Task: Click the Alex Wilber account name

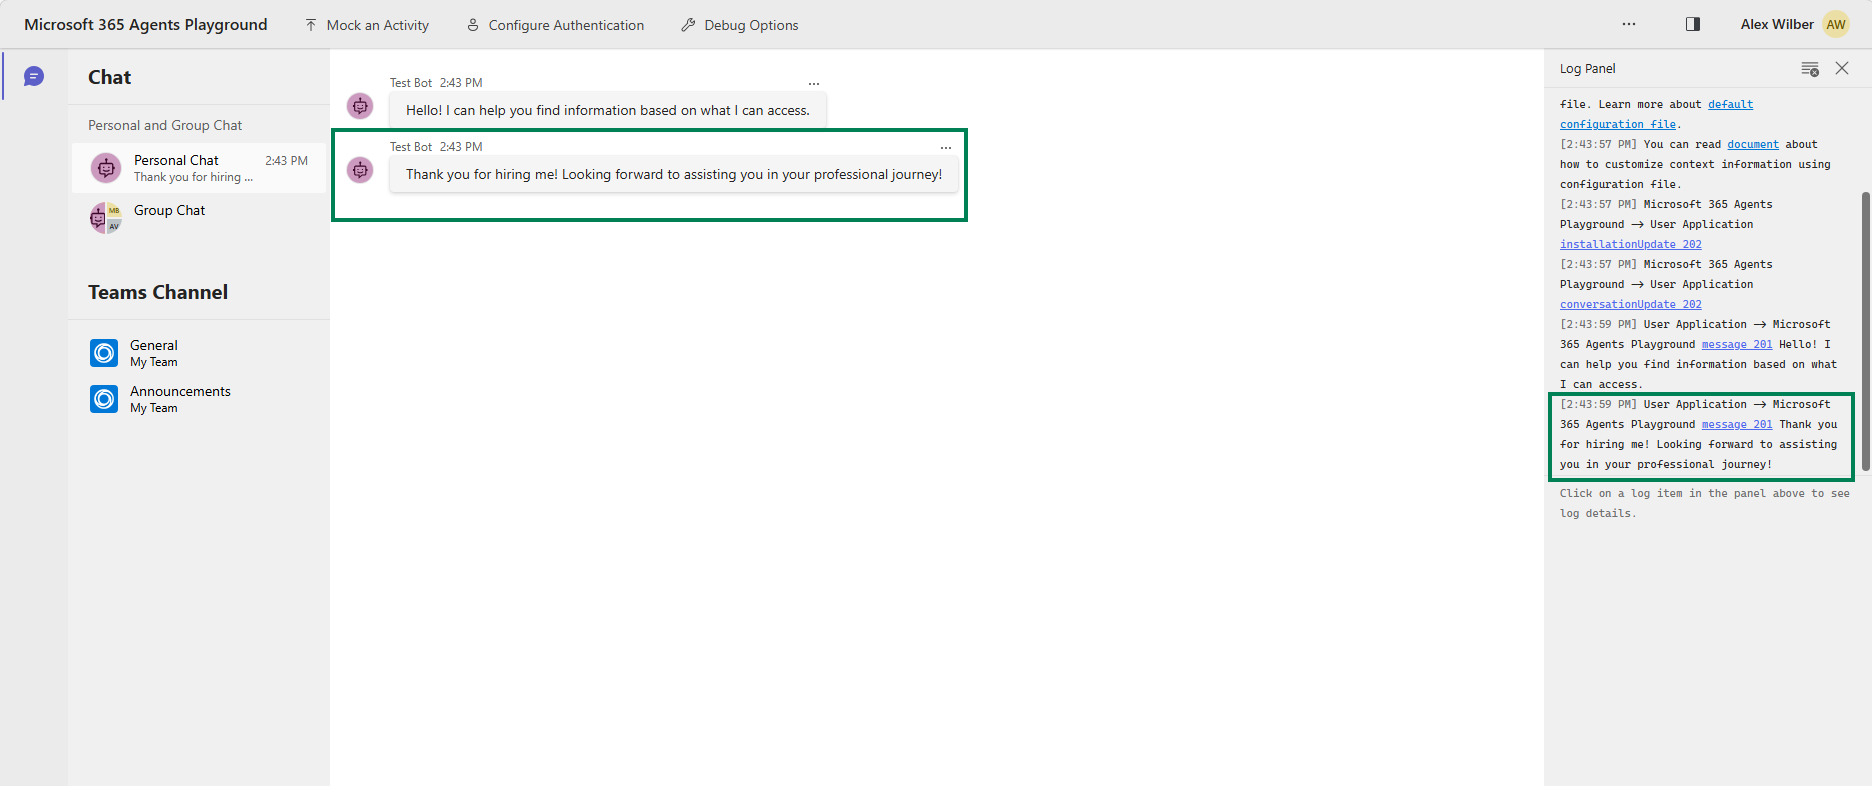Action: coord(1777,24)
